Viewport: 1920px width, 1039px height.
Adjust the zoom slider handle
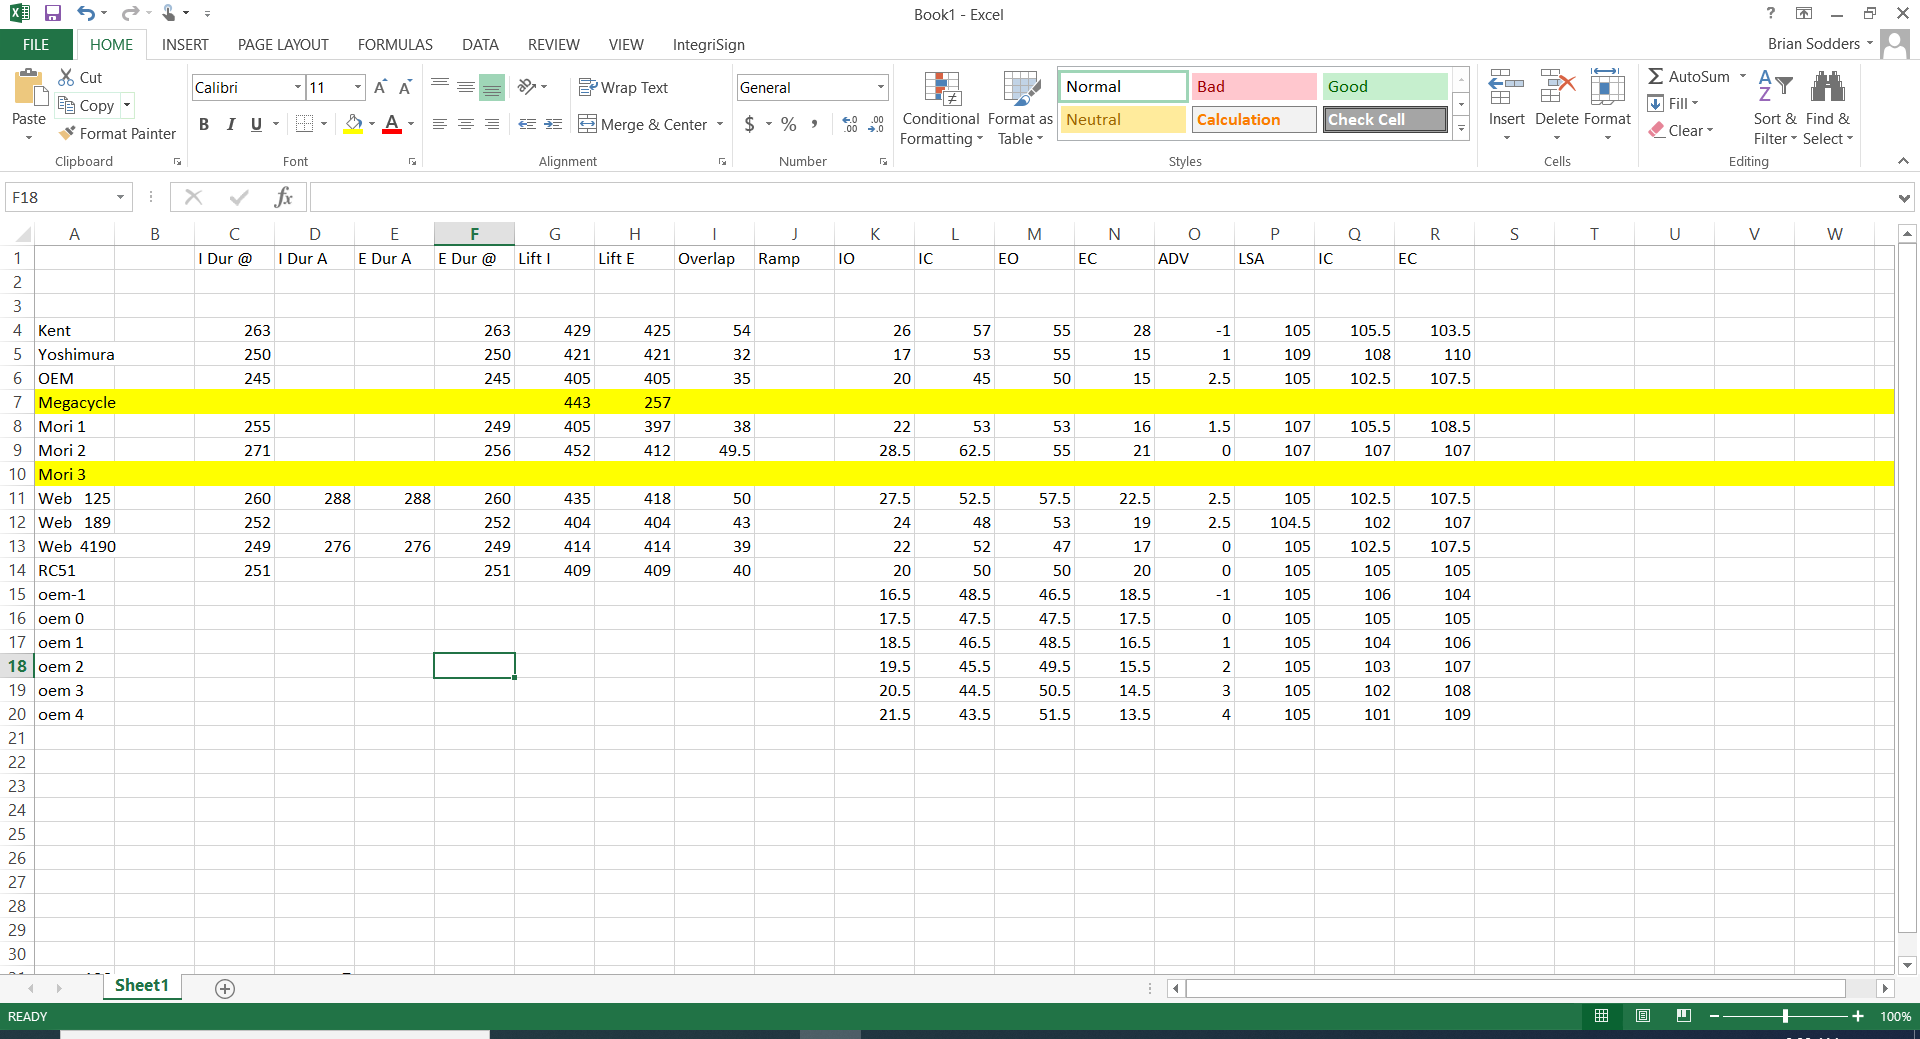tap(1785, 1016)
